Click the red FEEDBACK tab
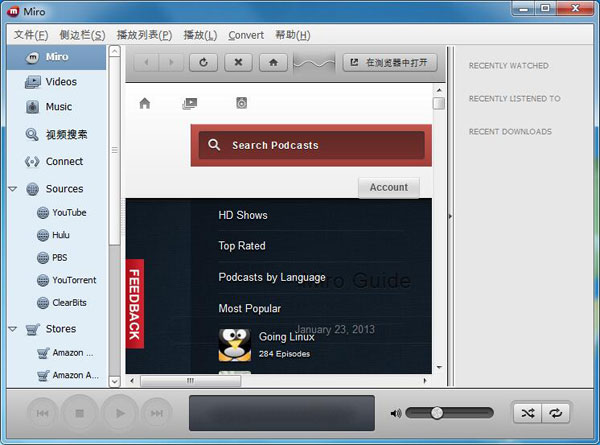Image resolution: width=600 pixels, height=445 pixels. (x=135, y=304)
